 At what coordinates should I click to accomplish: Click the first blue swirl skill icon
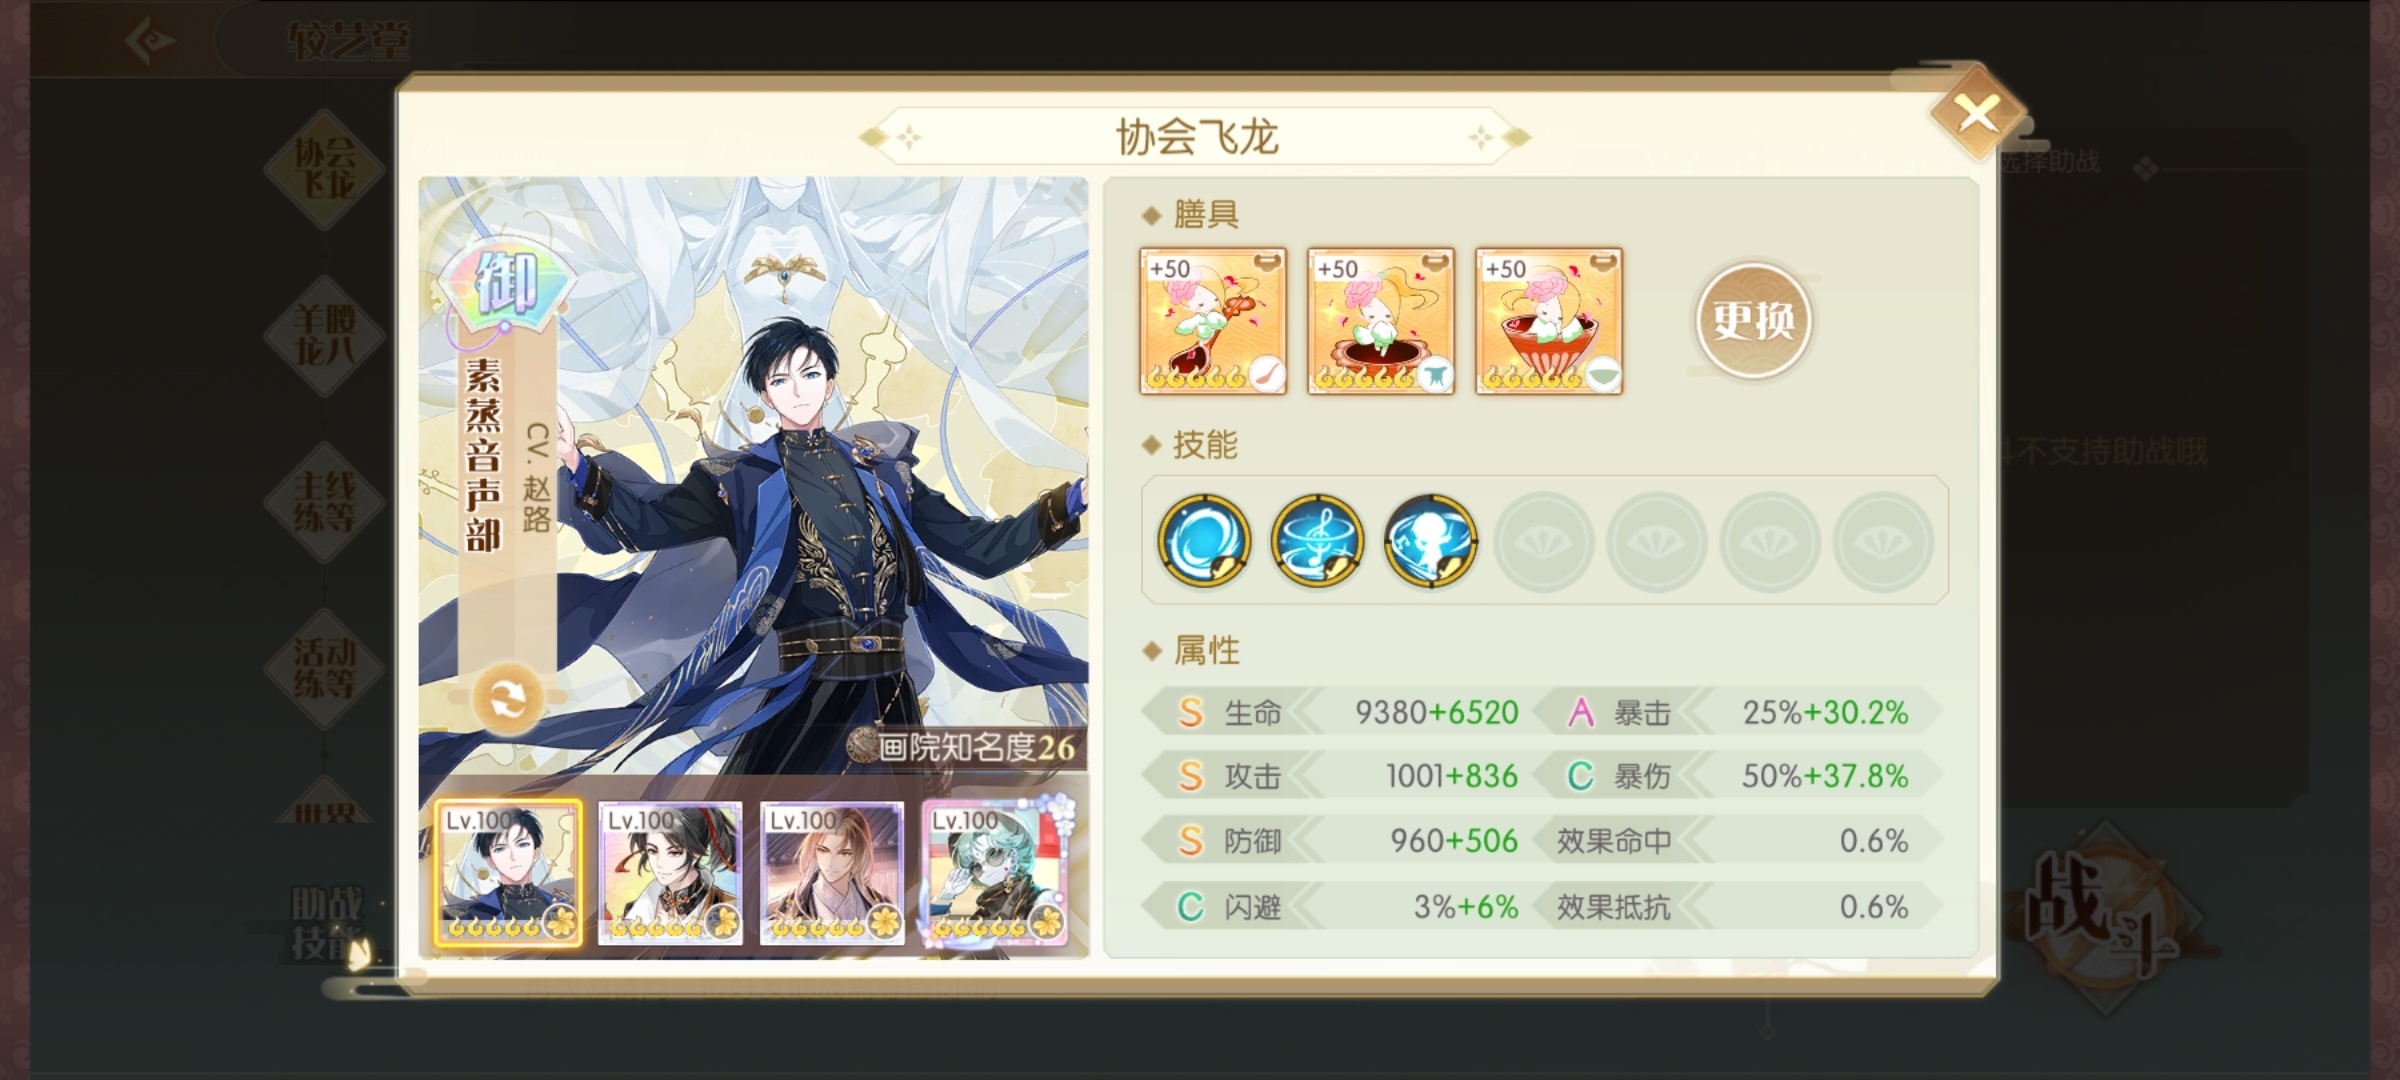(1204, 540)
